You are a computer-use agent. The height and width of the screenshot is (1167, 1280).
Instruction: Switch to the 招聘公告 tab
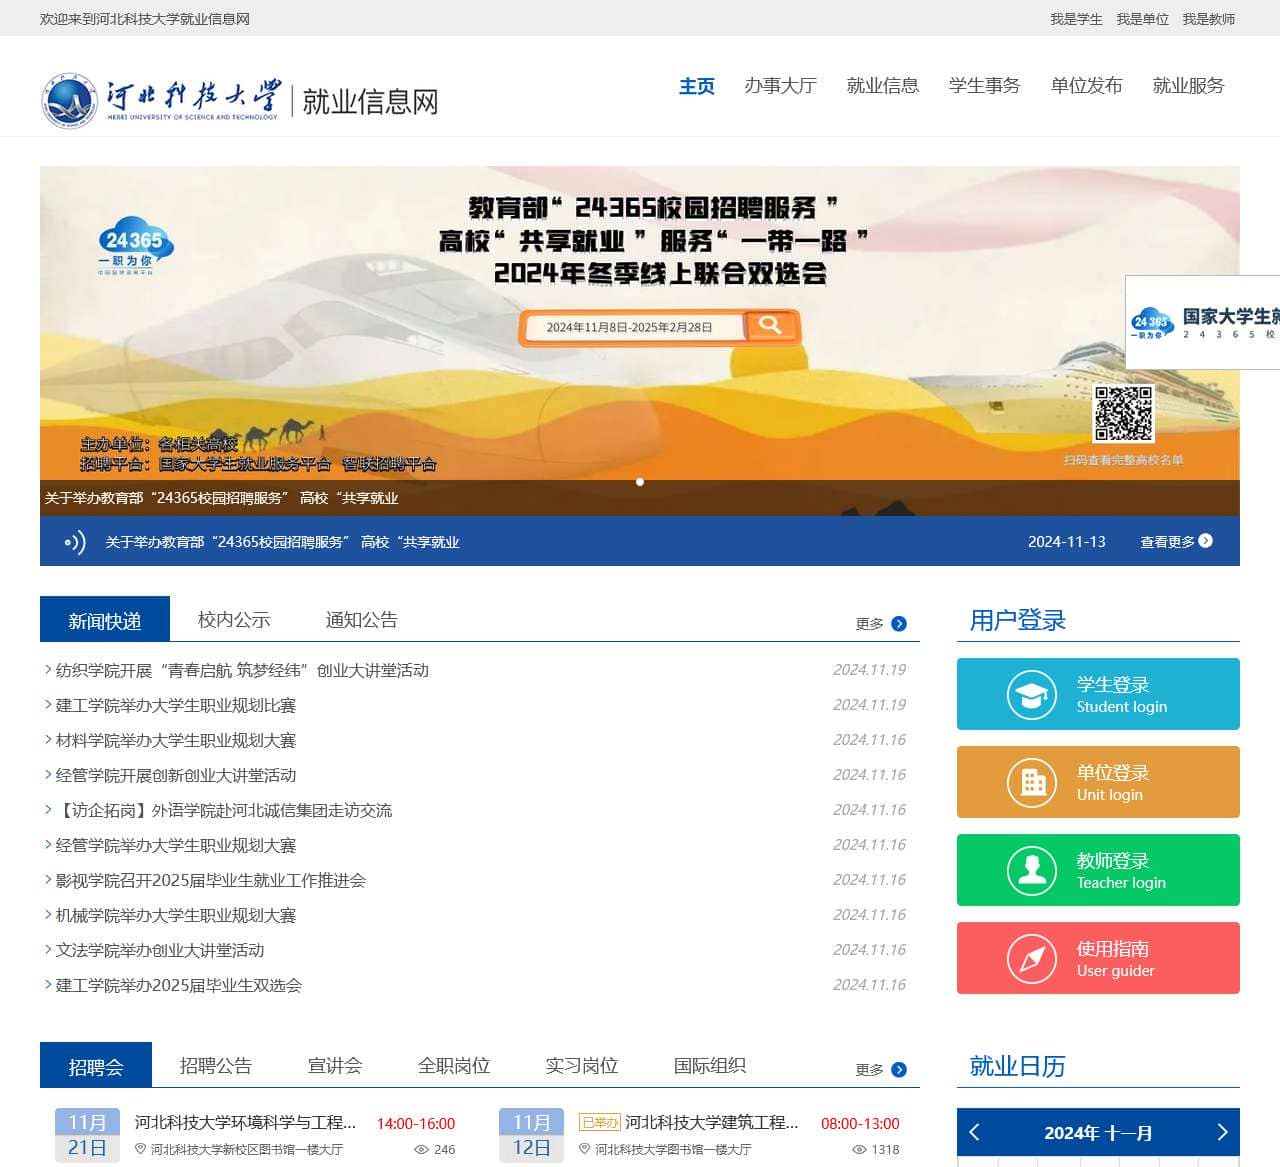216,1066
